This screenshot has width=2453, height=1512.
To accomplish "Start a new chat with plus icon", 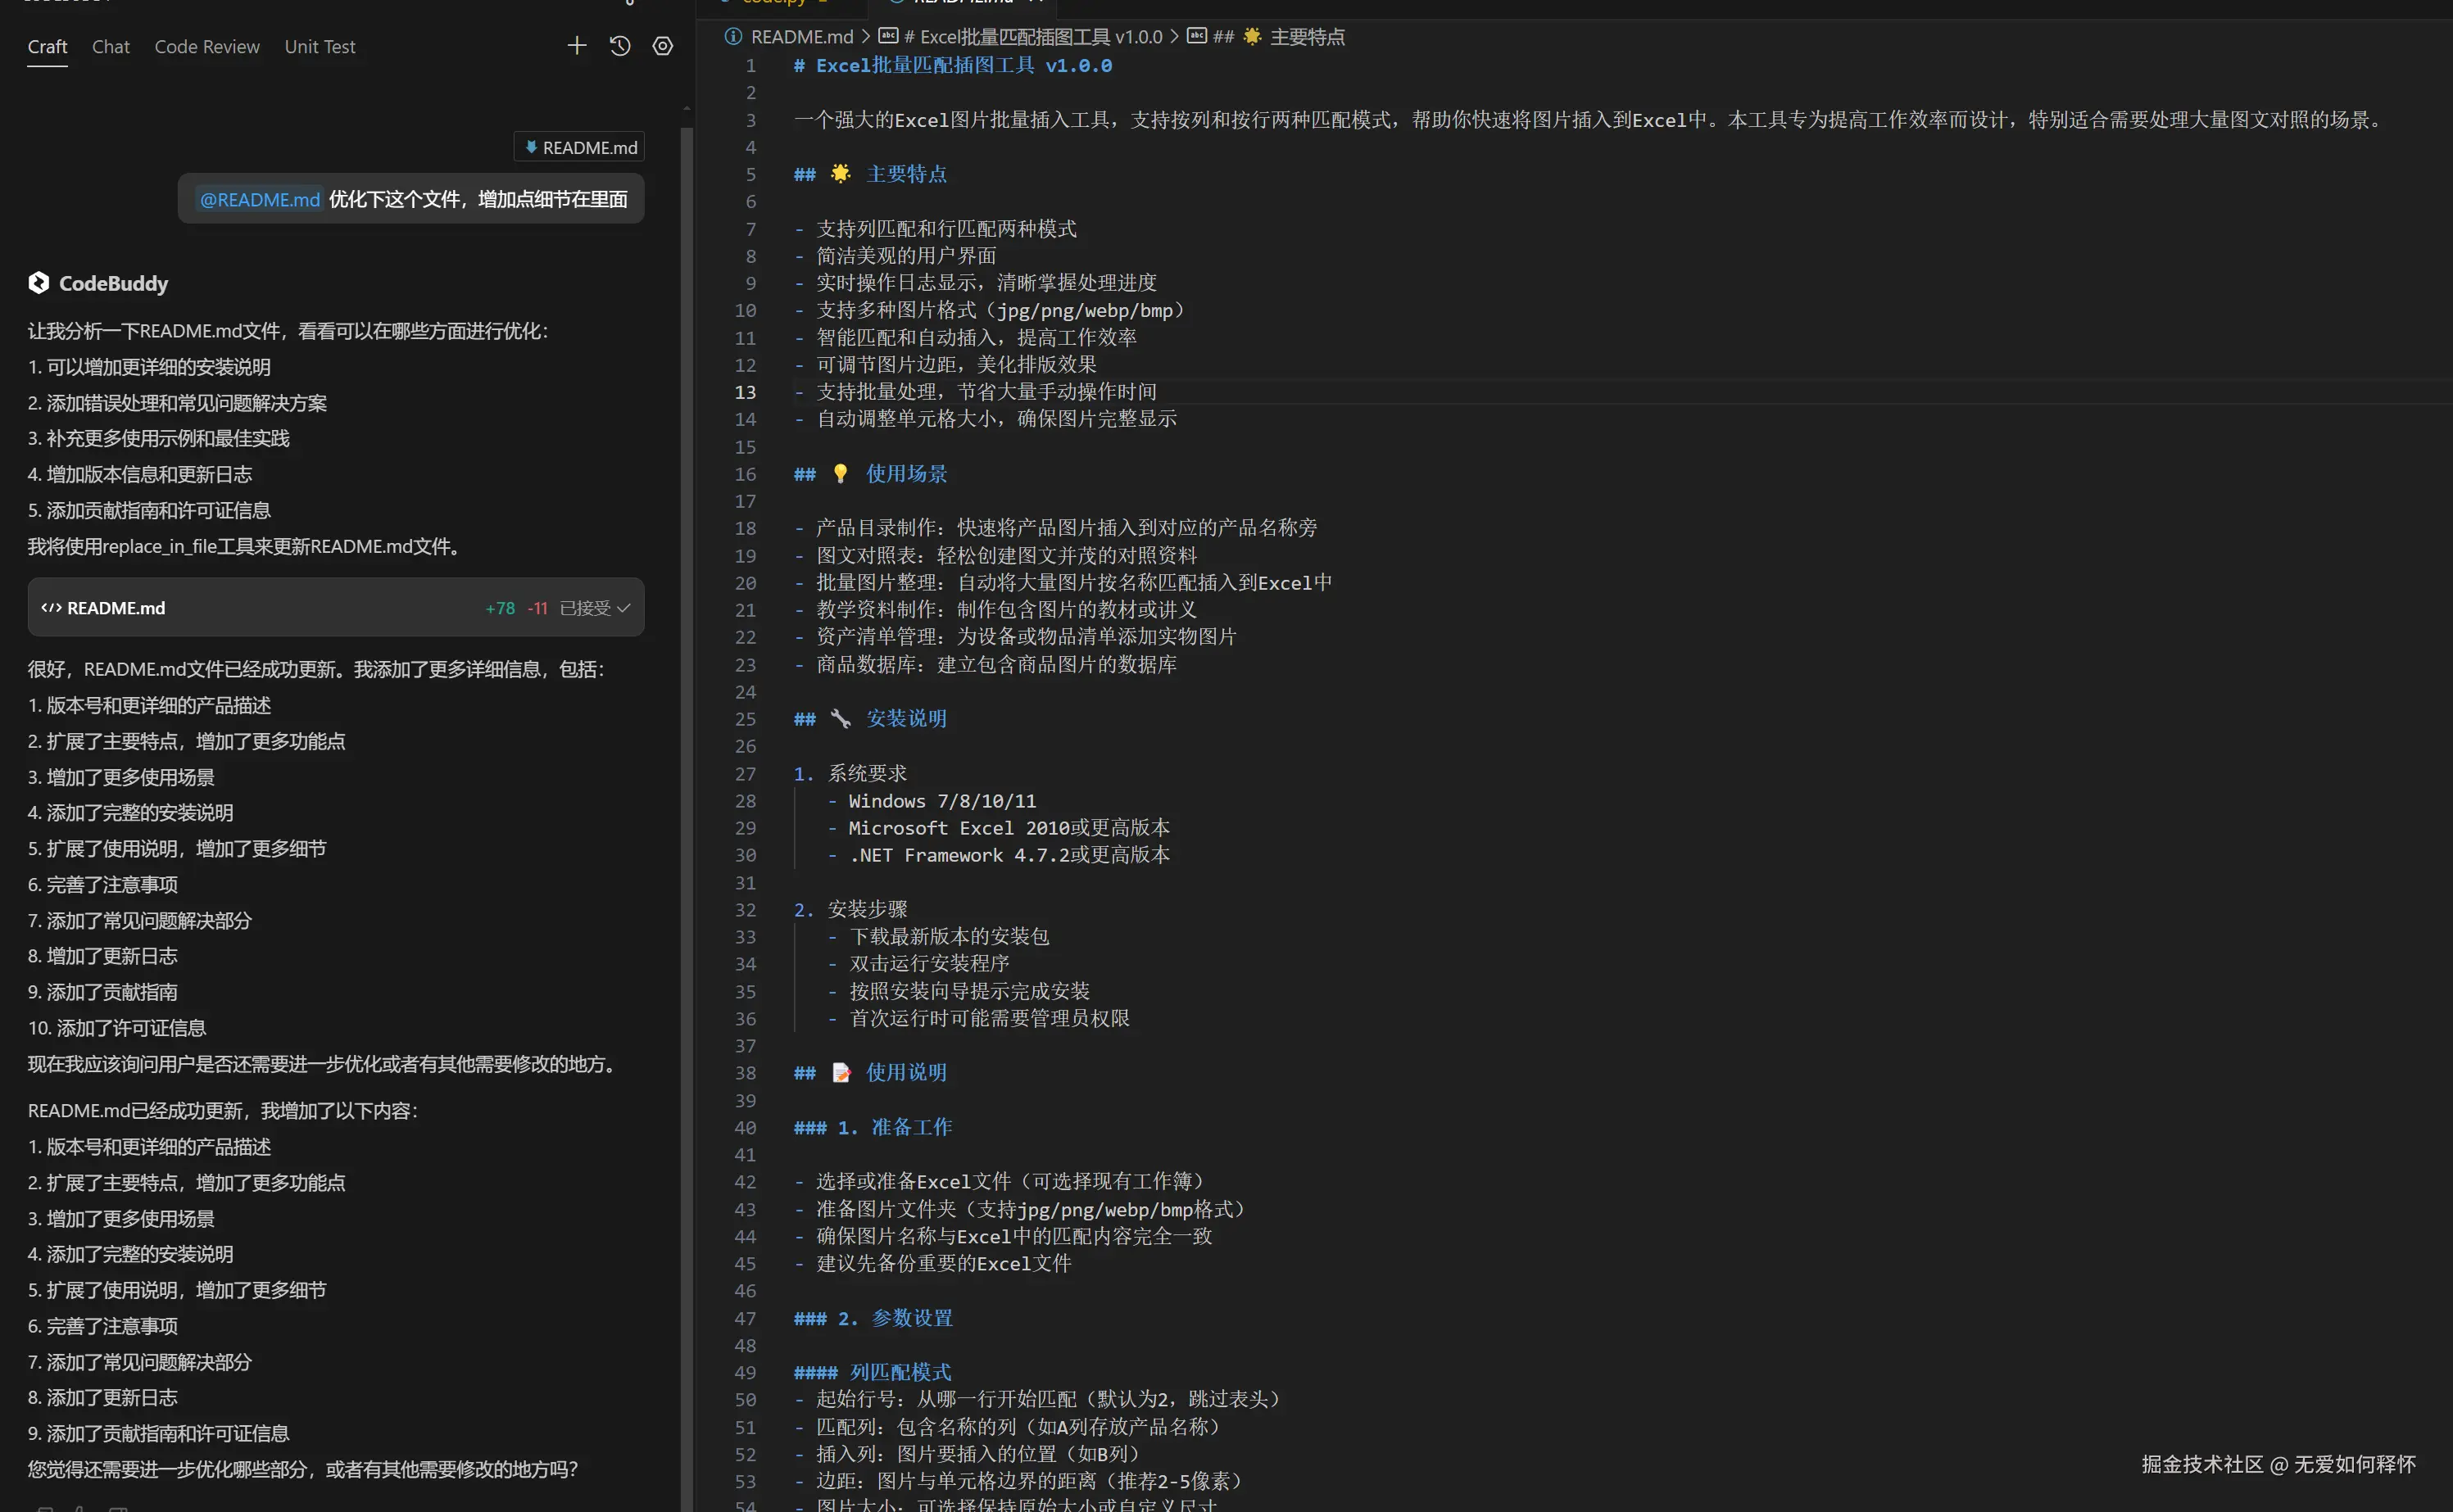I will pyautogui.click(x=577, y=46).
